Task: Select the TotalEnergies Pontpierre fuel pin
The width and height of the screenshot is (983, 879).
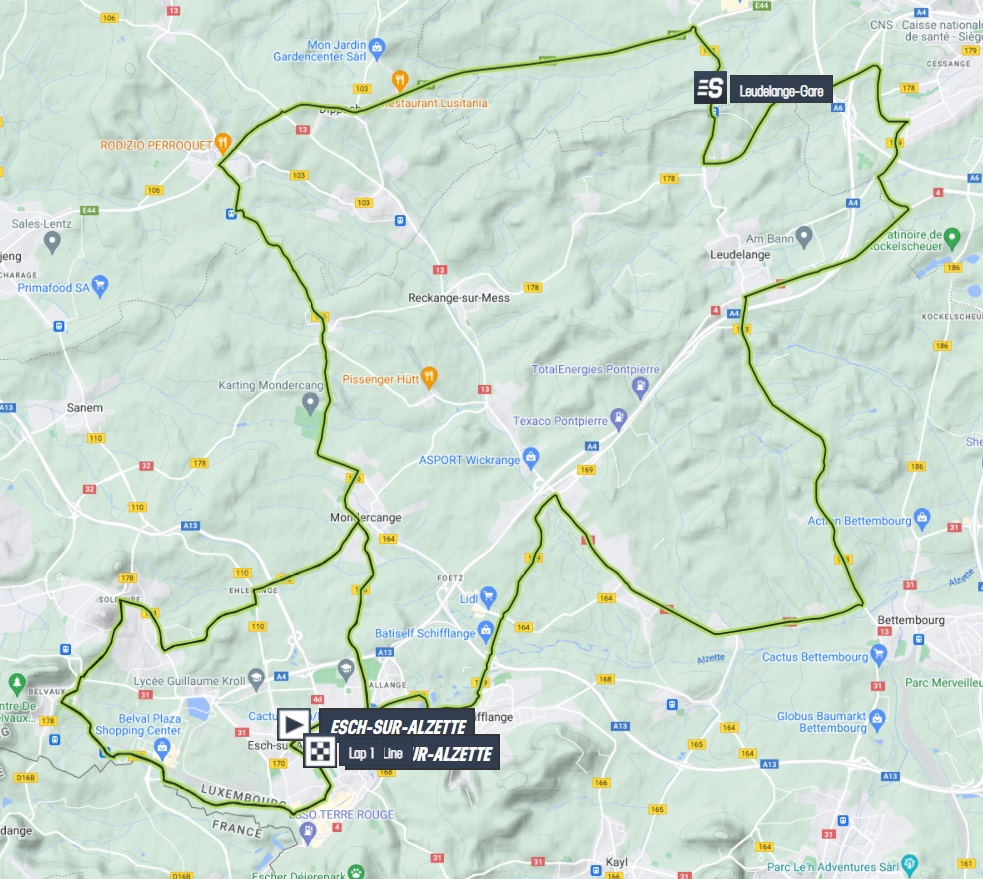Action: tap(639, 387)
